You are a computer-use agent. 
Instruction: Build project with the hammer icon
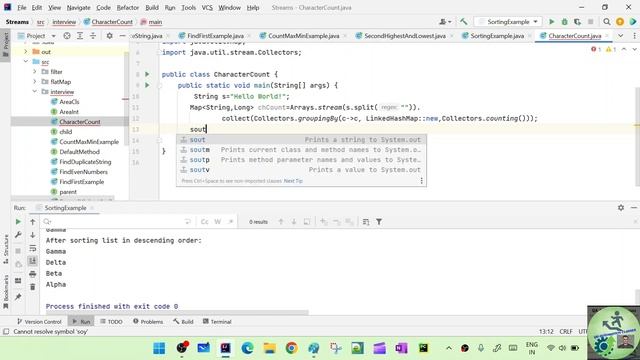pyautogui.click(x=463, y=22)
